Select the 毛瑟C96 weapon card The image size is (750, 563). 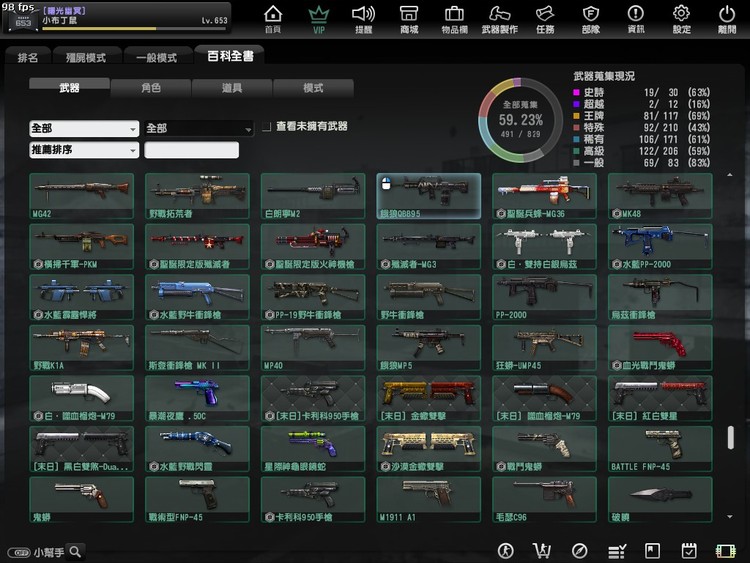pyautogui.click(x=544, y=499)
